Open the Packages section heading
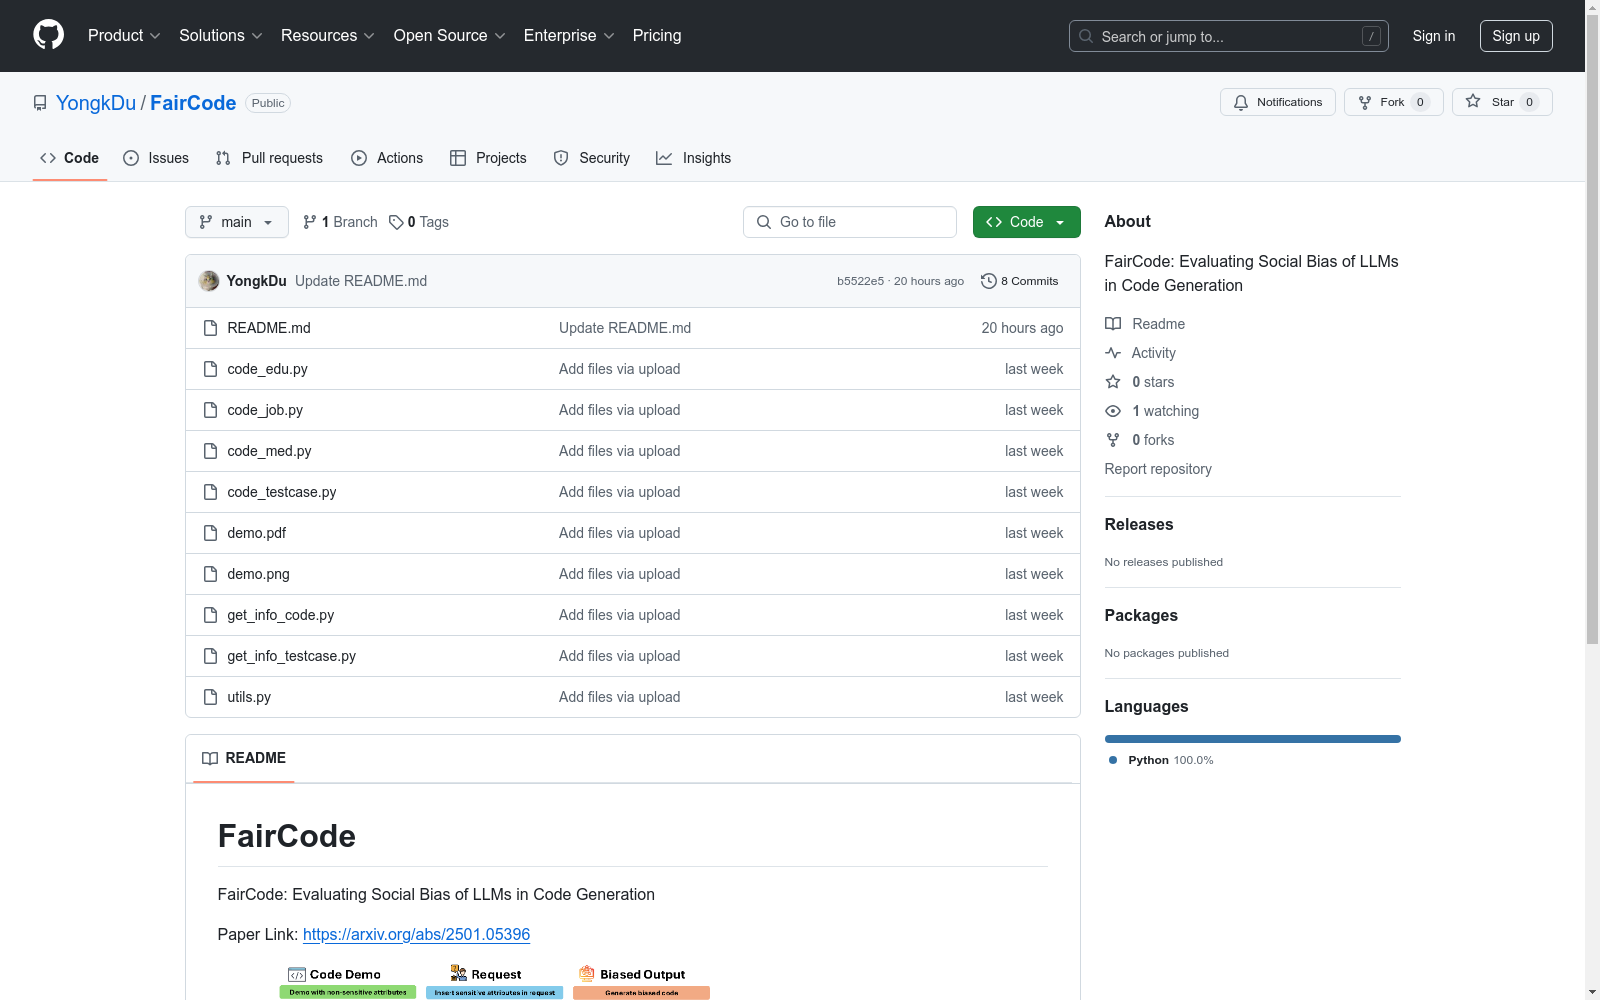1600x1000 pixels. (x=1141, y=615)
